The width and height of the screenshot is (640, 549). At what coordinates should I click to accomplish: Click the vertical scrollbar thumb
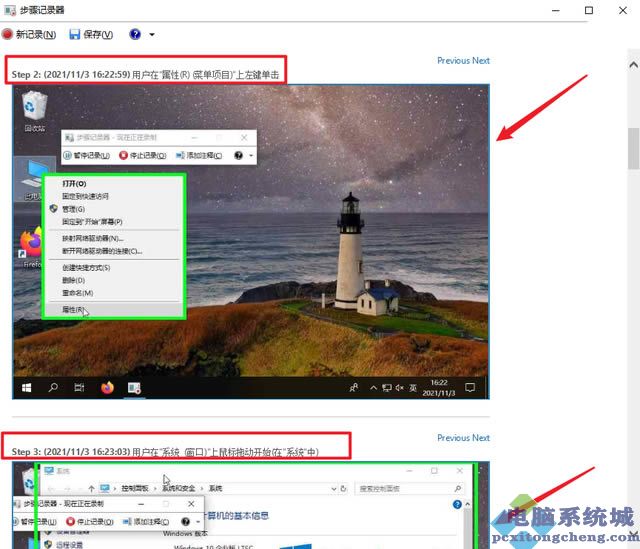pyautogui.click(x=633, y=148)
